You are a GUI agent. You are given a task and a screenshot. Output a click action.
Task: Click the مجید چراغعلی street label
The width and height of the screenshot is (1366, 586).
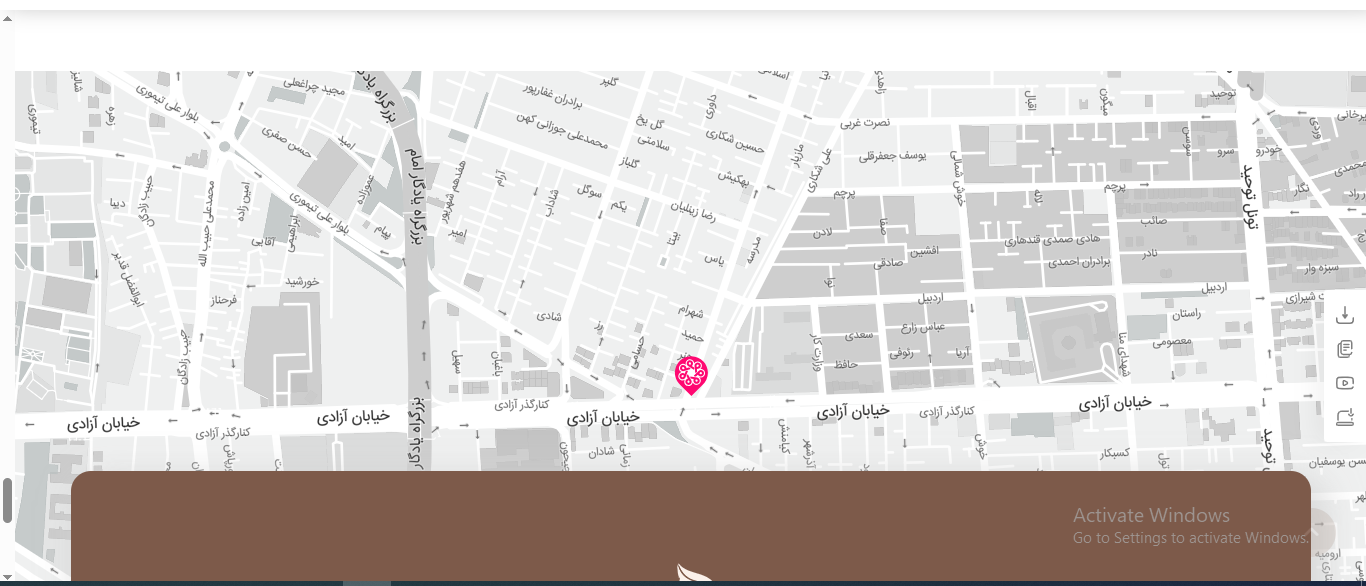pyautogui.click(x=313, y=87)
